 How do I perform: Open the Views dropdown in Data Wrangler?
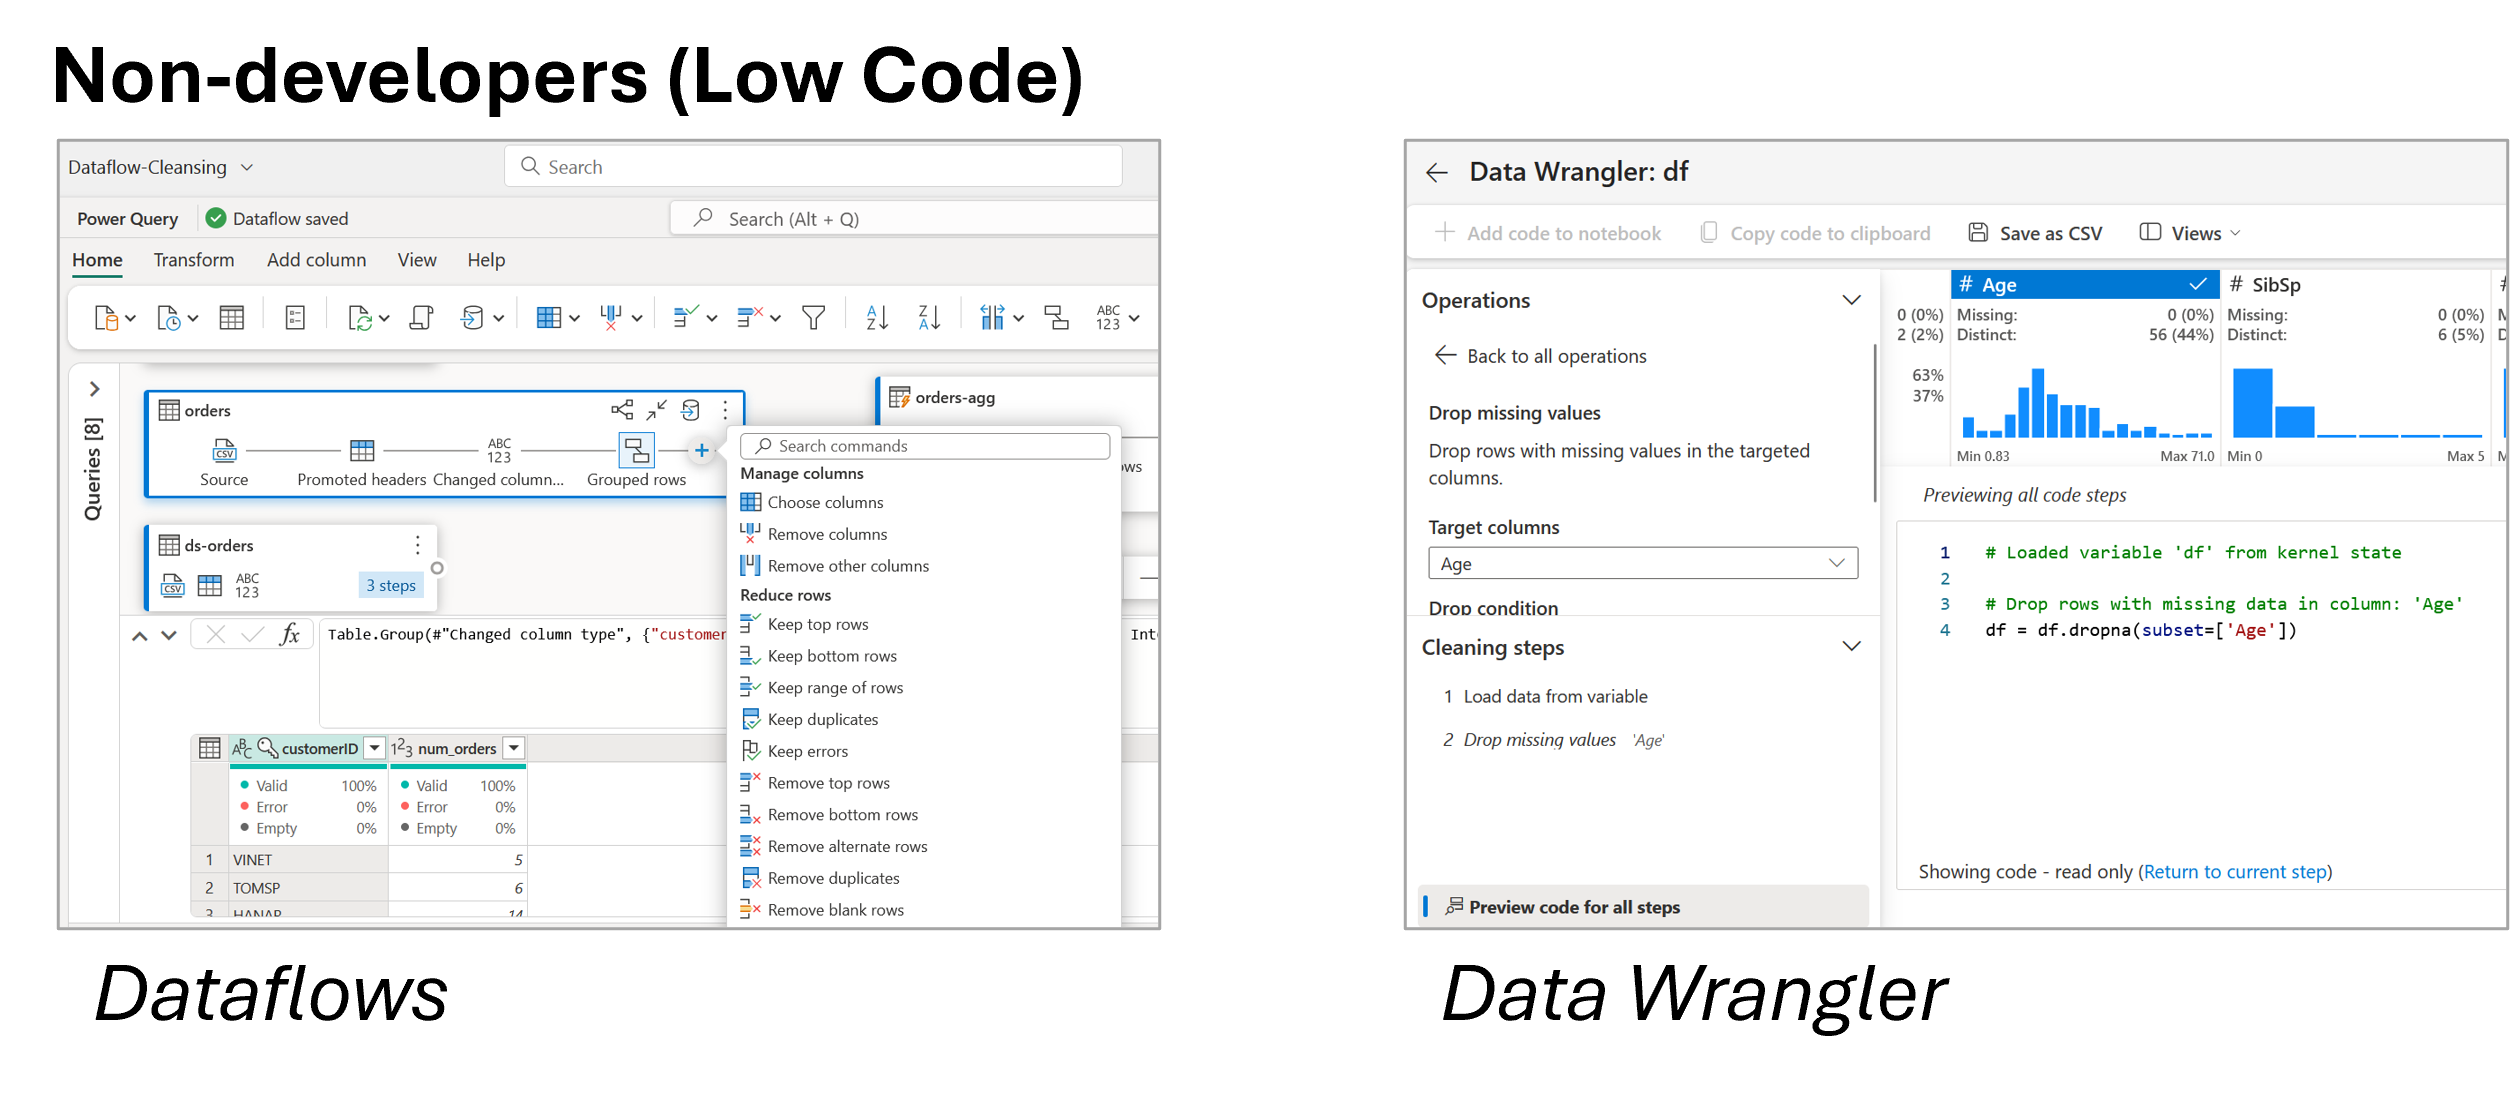2190,233
